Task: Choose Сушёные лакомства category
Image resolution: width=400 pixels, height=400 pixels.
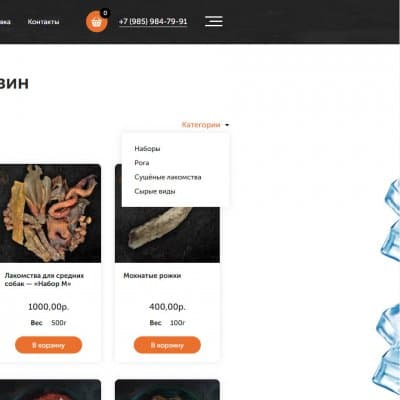Action: [168, 177]
